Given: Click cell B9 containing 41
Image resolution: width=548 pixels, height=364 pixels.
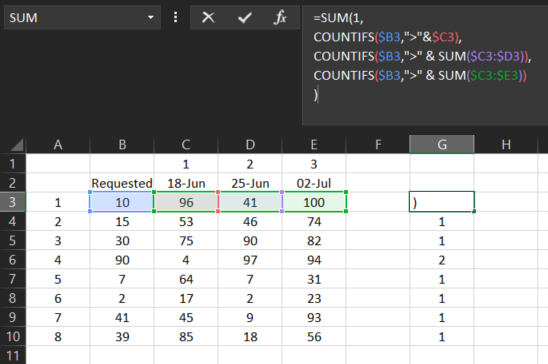Looking at the screenshot, I should click(x=122, y=317).
